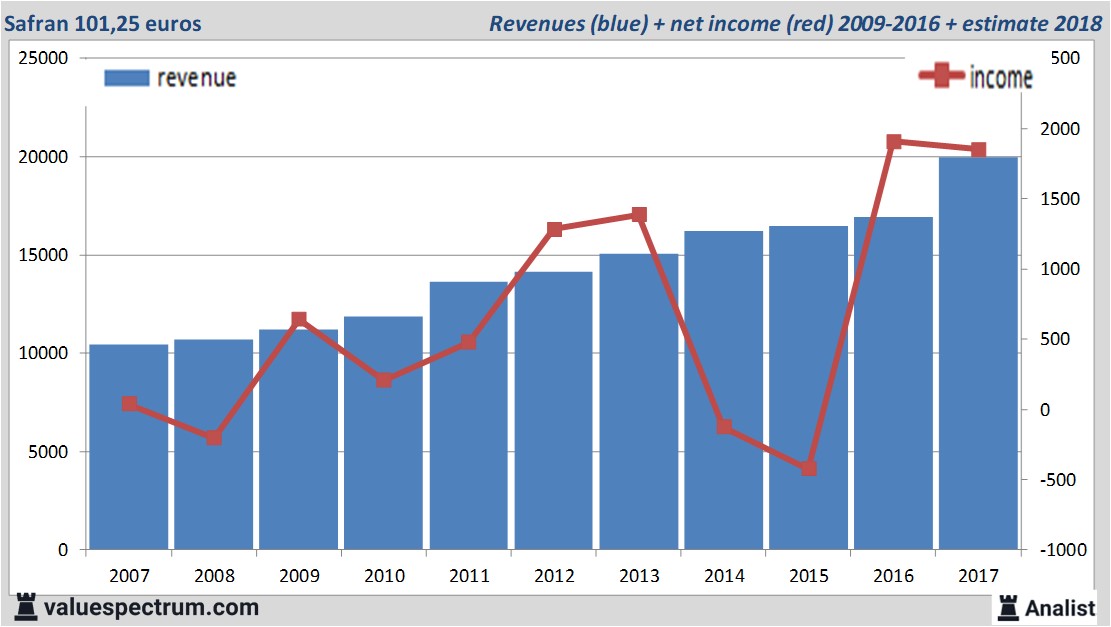The image size is (1111, 627).
Task: Select the blue revenue legend swatch
Action: click(x=127, y=78)
